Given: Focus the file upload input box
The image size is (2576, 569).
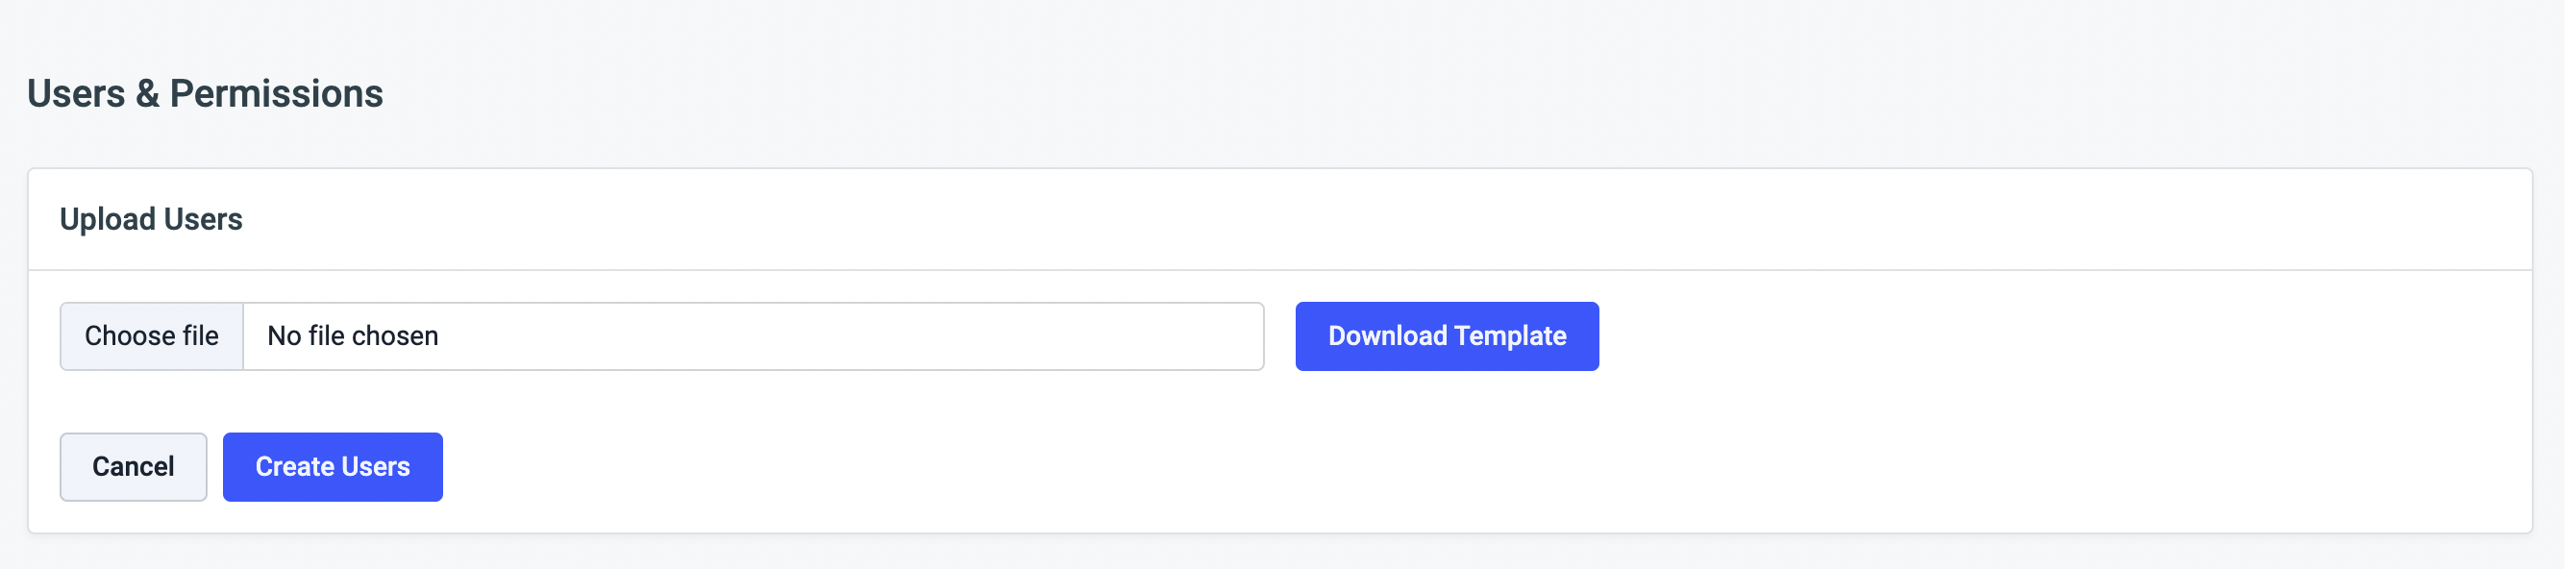Looking at the screenshot, I should coord(752,336).
